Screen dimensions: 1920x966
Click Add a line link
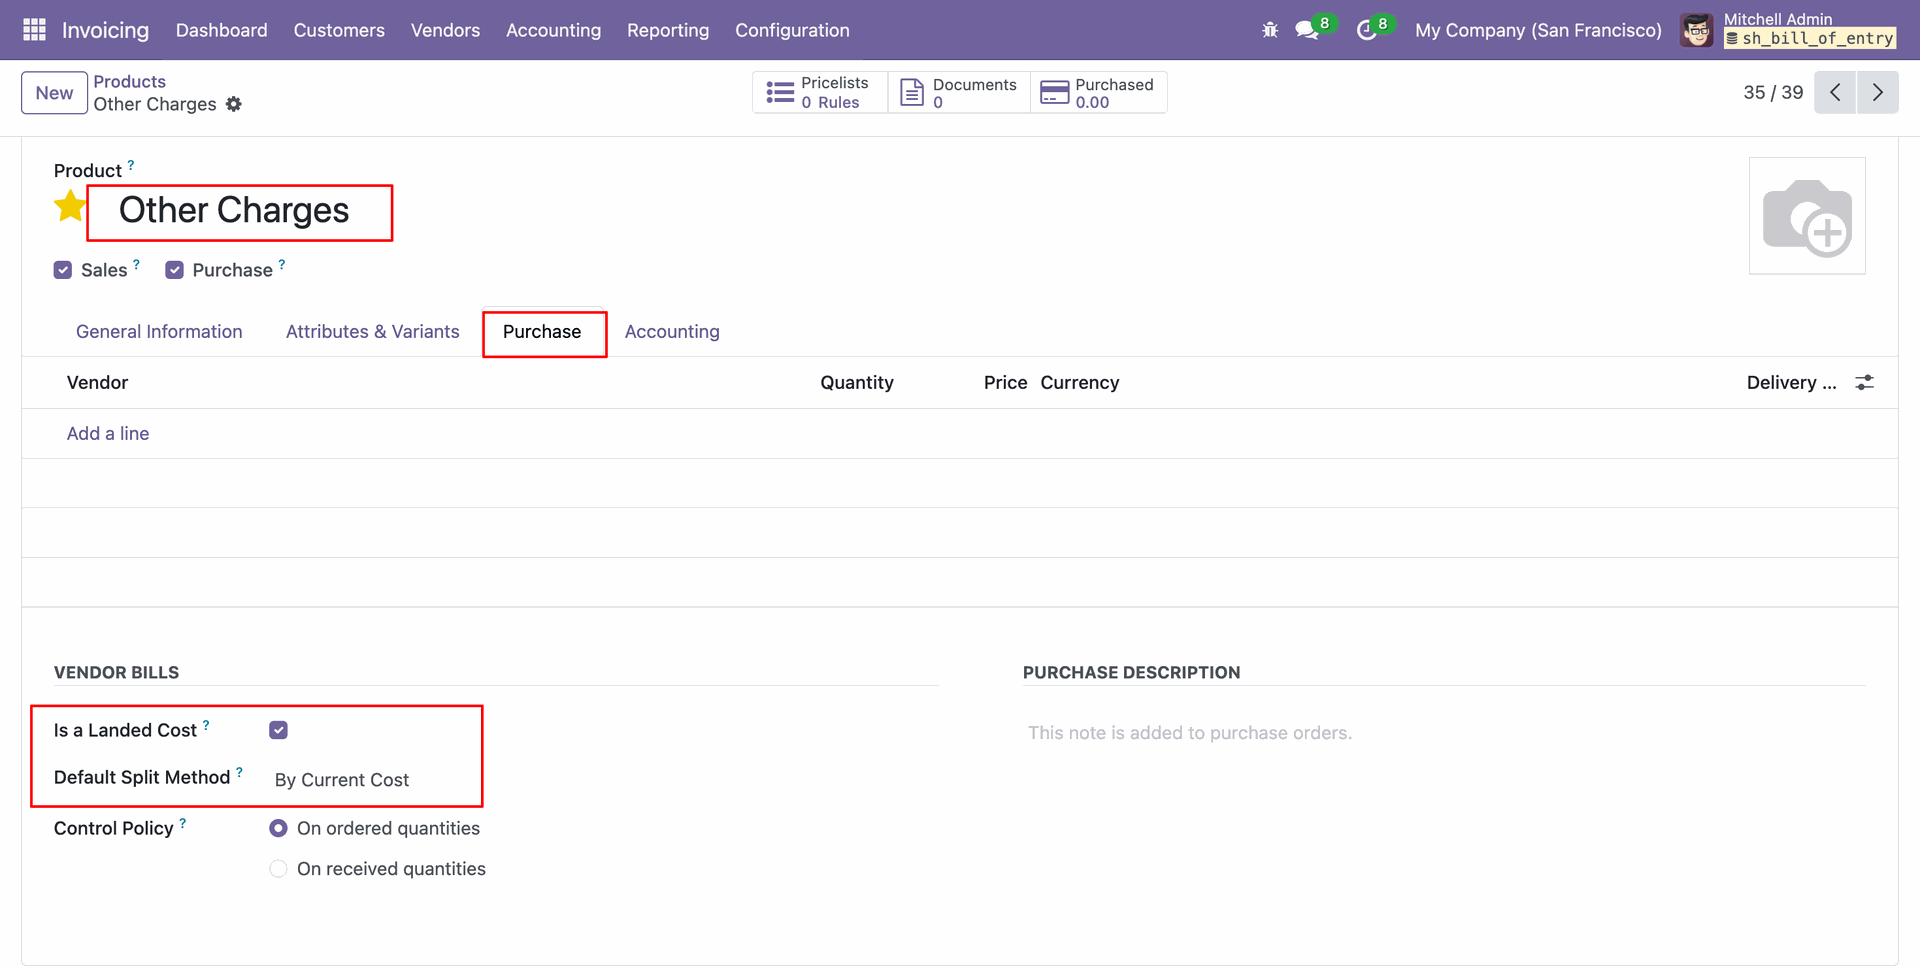coord(108,433)
